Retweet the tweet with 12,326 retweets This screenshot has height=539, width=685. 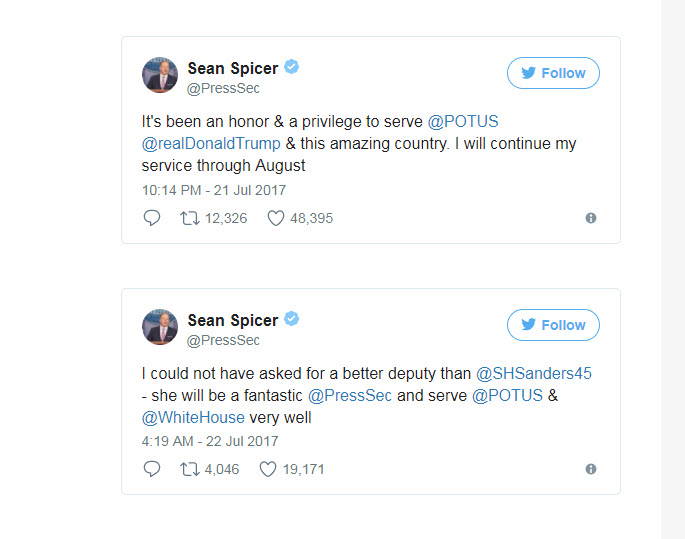(189, 218)
